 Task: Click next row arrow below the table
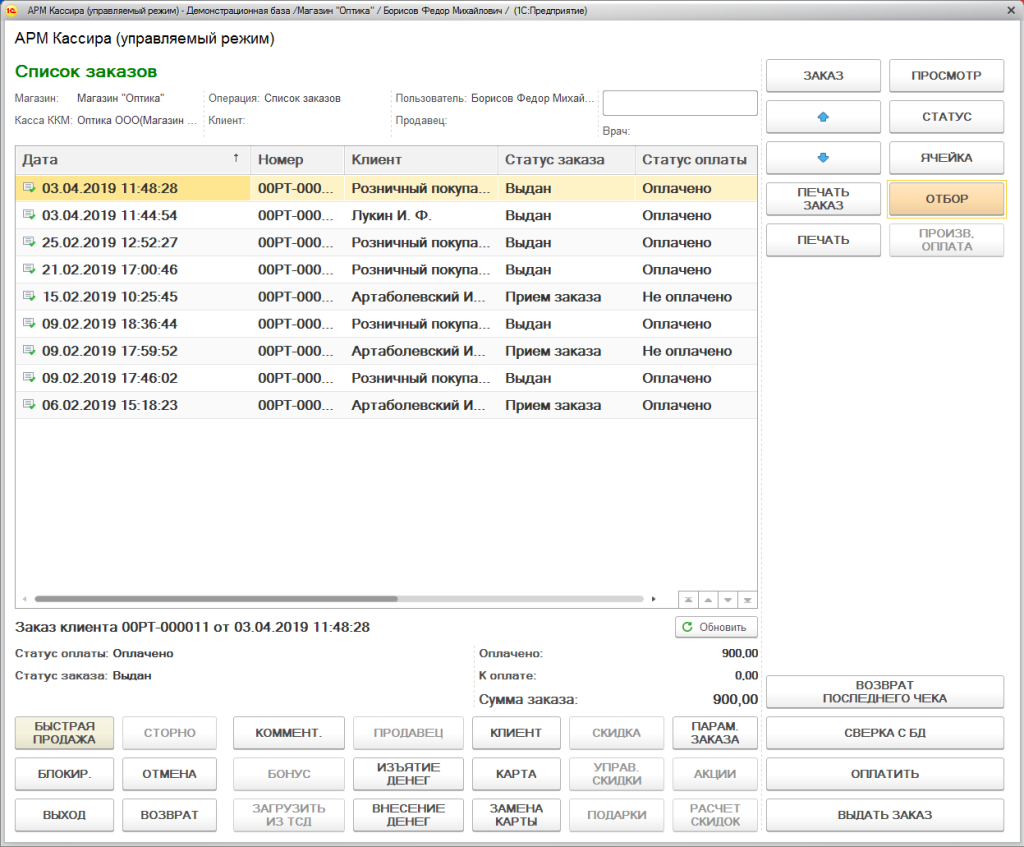click(727, 599)
